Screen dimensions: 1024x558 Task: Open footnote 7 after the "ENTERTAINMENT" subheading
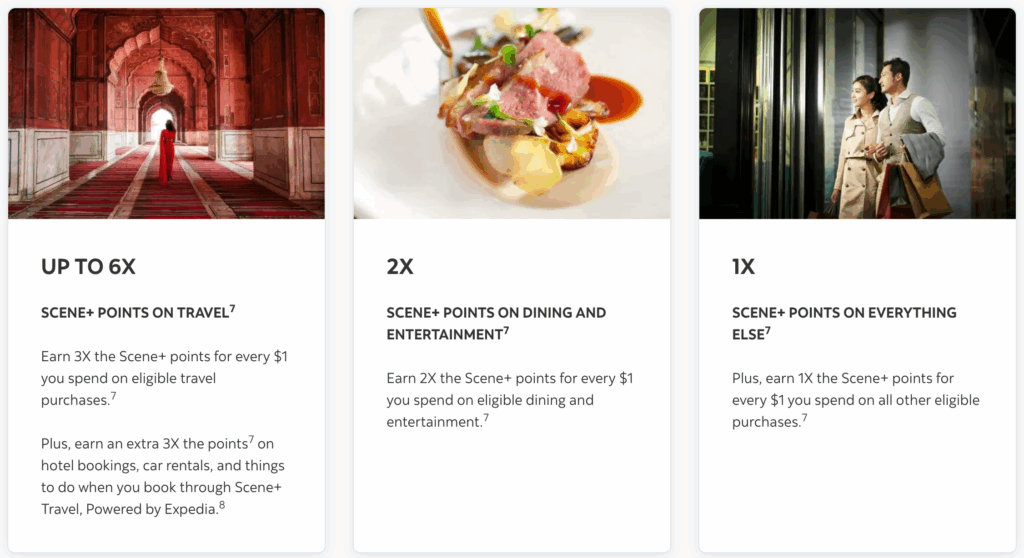coord(506,330)
